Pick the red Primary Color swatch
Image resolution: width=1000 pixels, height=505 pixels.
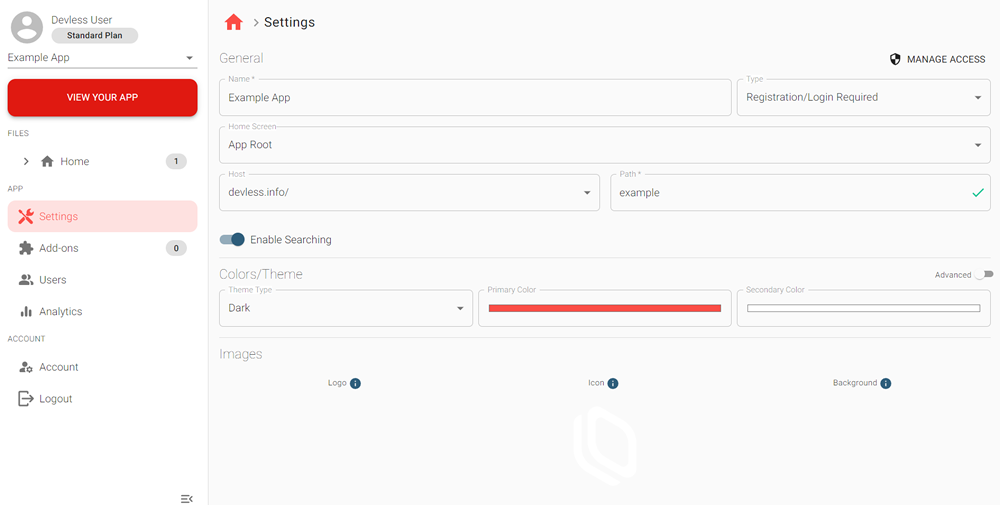(604, 308)
